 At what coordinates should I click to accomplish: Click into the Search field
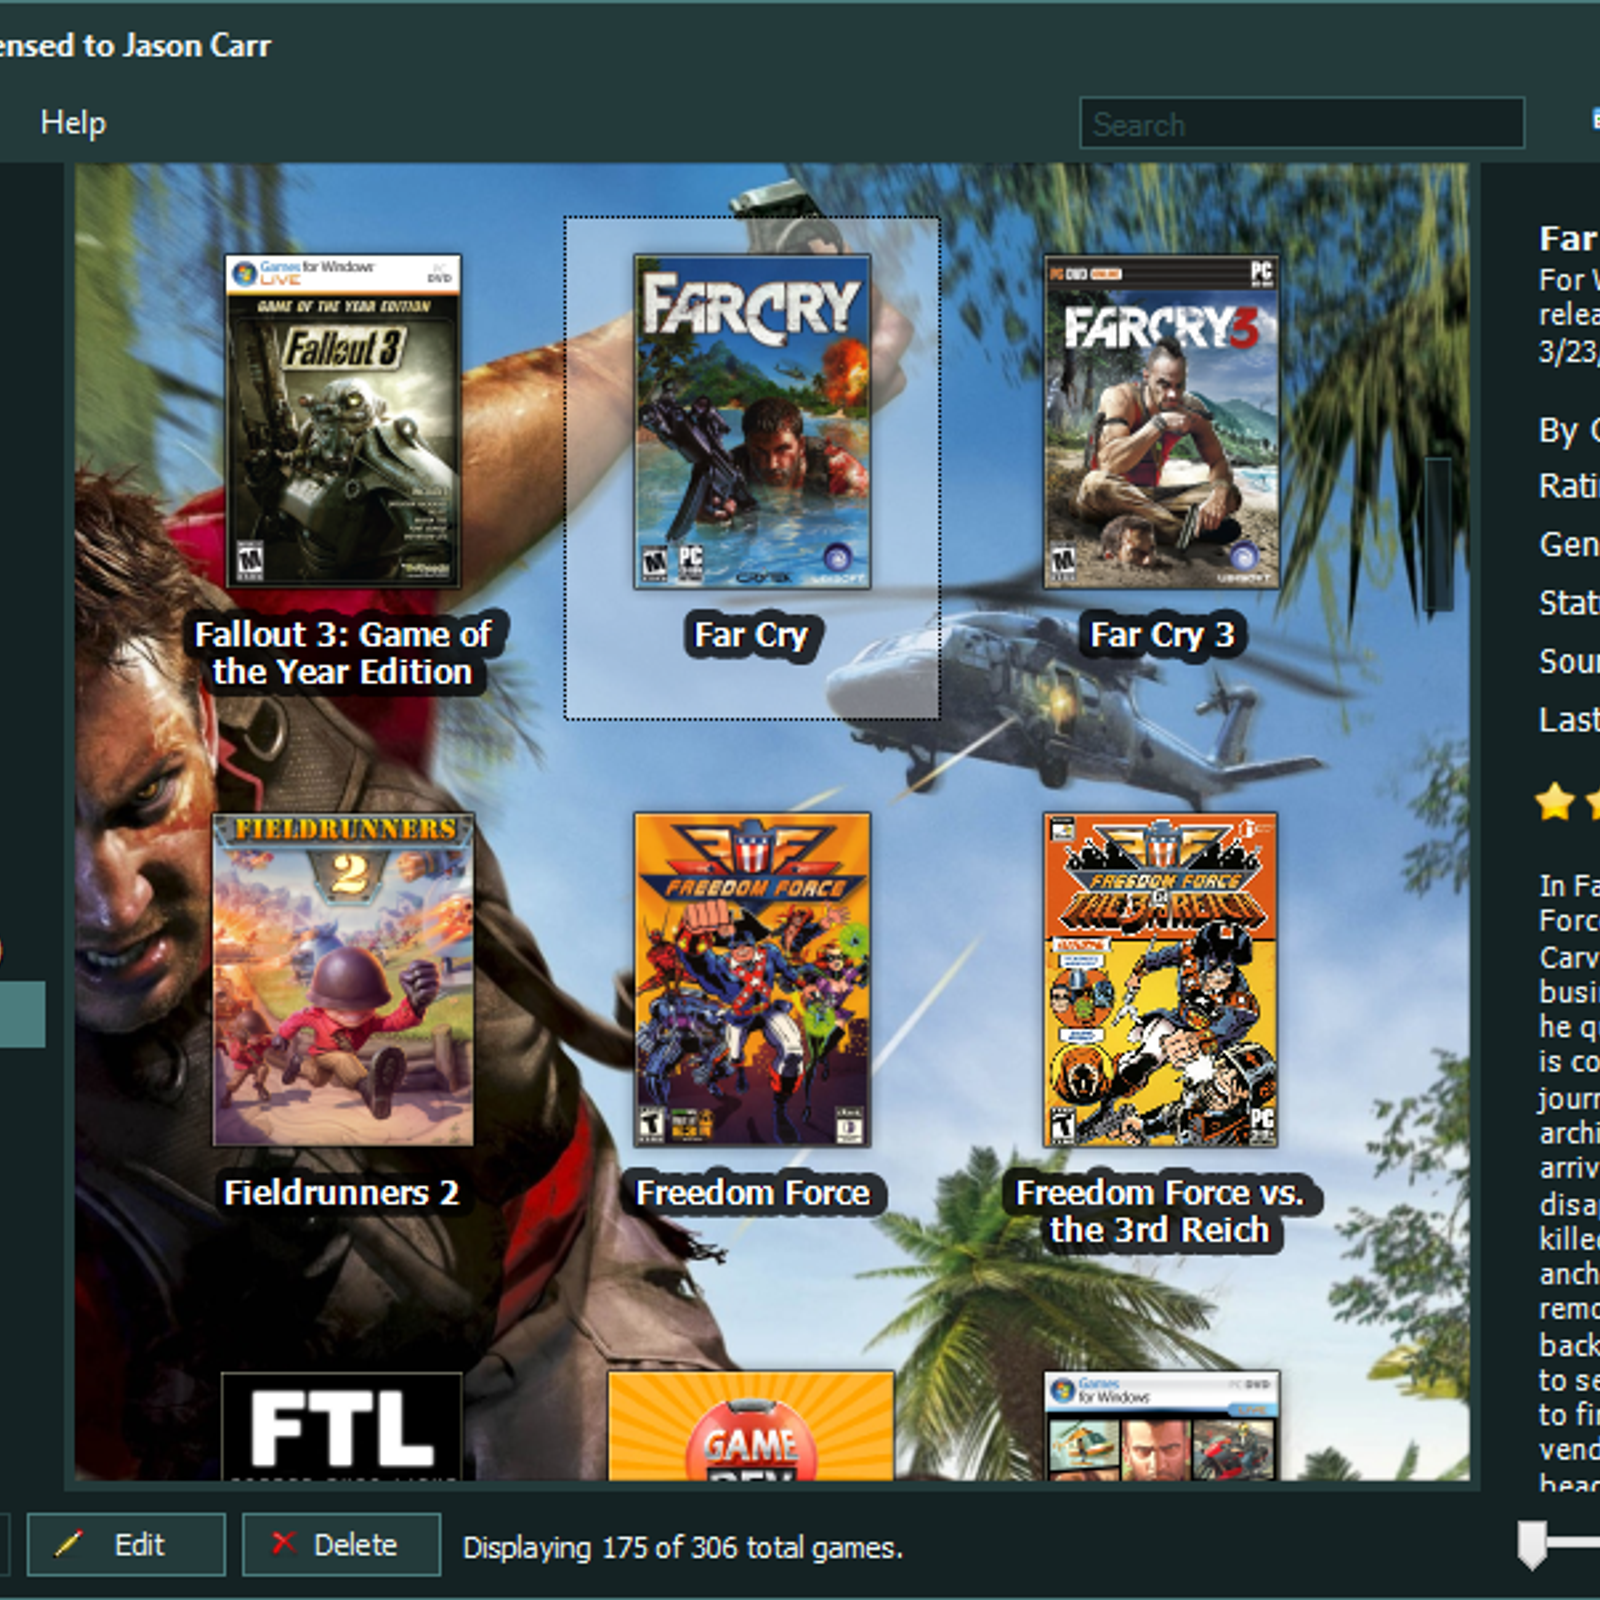[x=1302, y=123]
